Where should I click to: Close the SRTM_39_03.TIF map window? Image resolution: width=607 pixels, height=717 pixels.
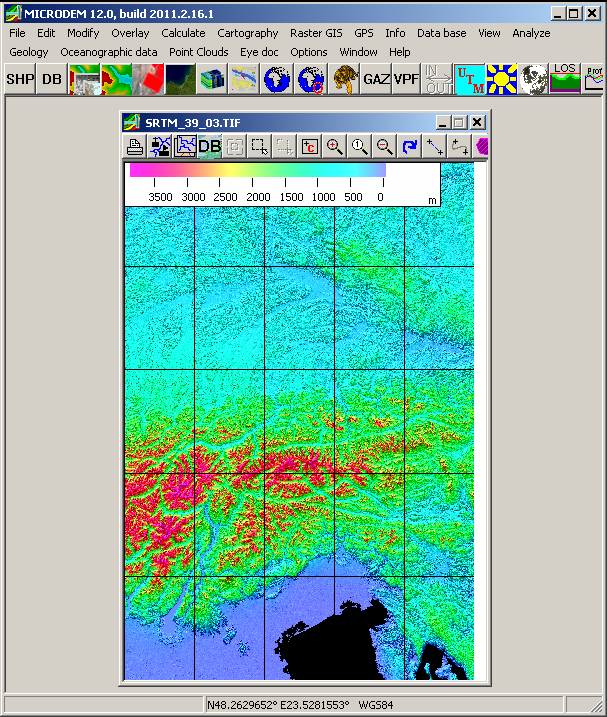478,123
